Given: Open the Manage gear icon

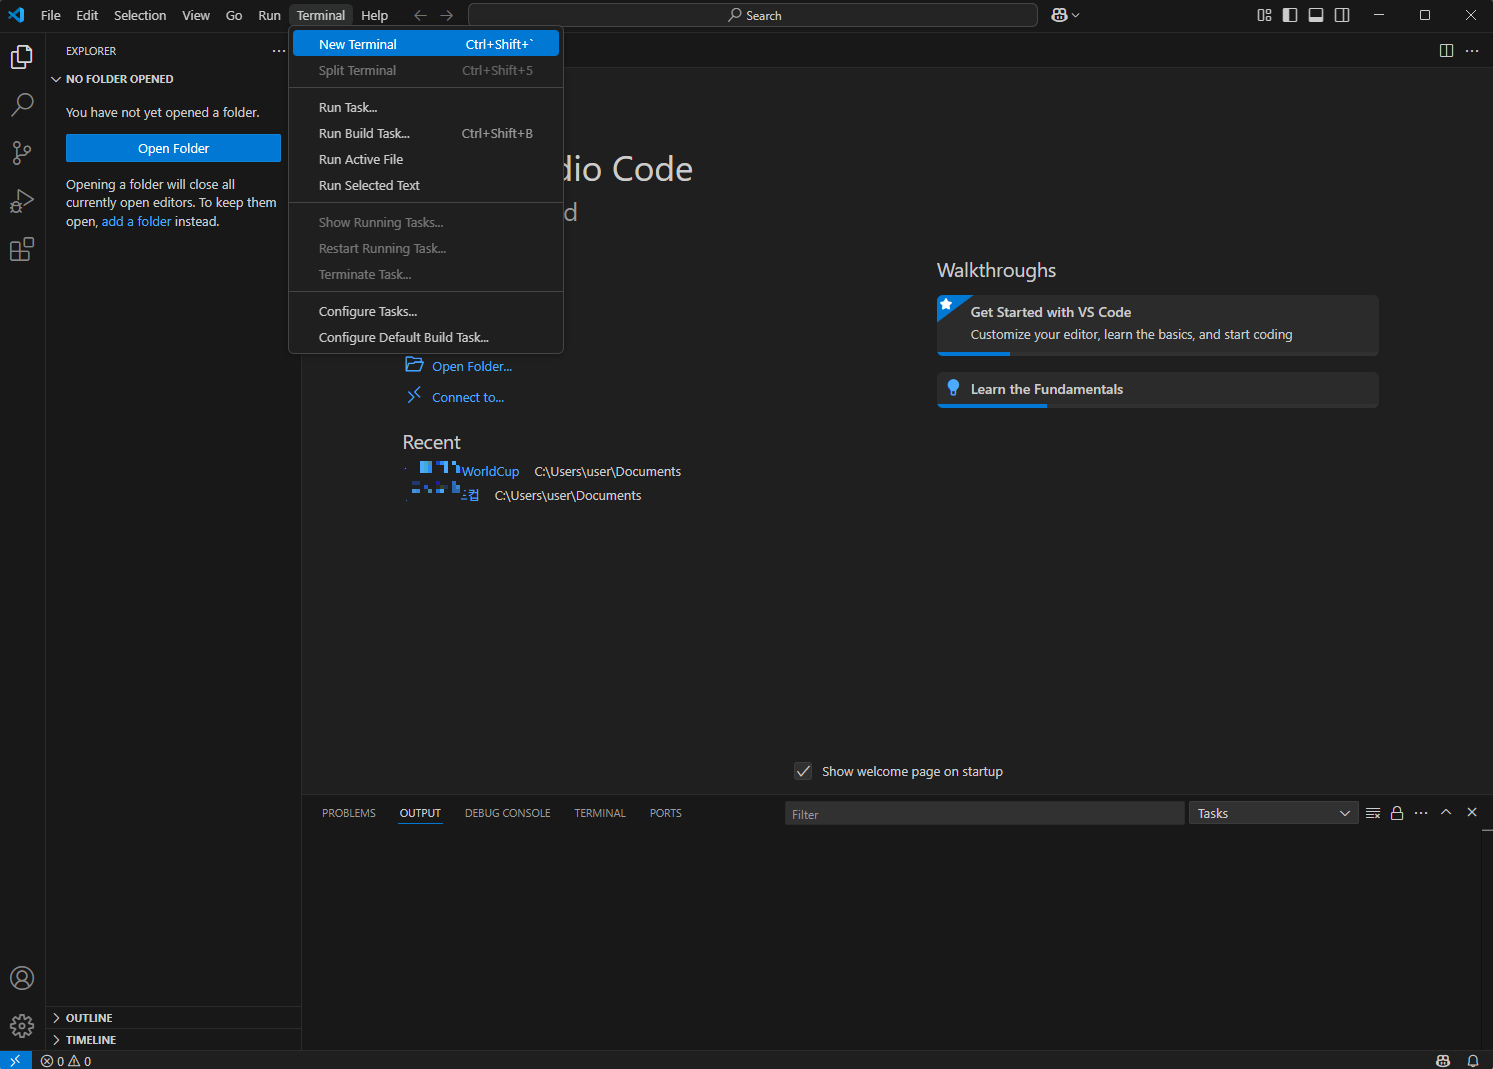Looking at the screenshot, I should (22, 1026).
